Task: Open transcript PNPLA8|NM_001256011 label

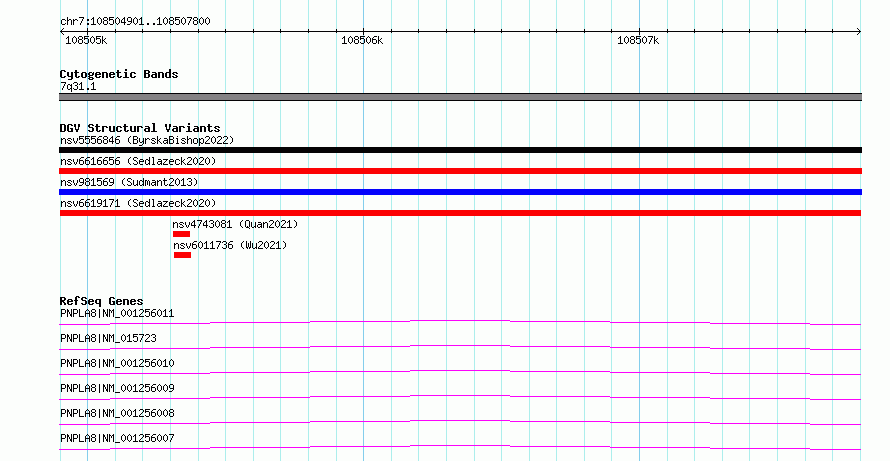Action: [117, 313]
